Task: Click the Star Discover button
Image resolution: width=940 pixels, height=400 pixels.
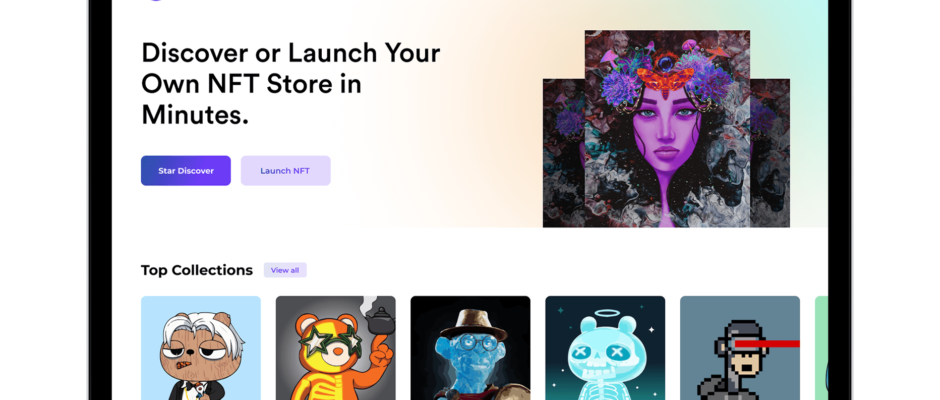Action: click(x=186, y=171)
